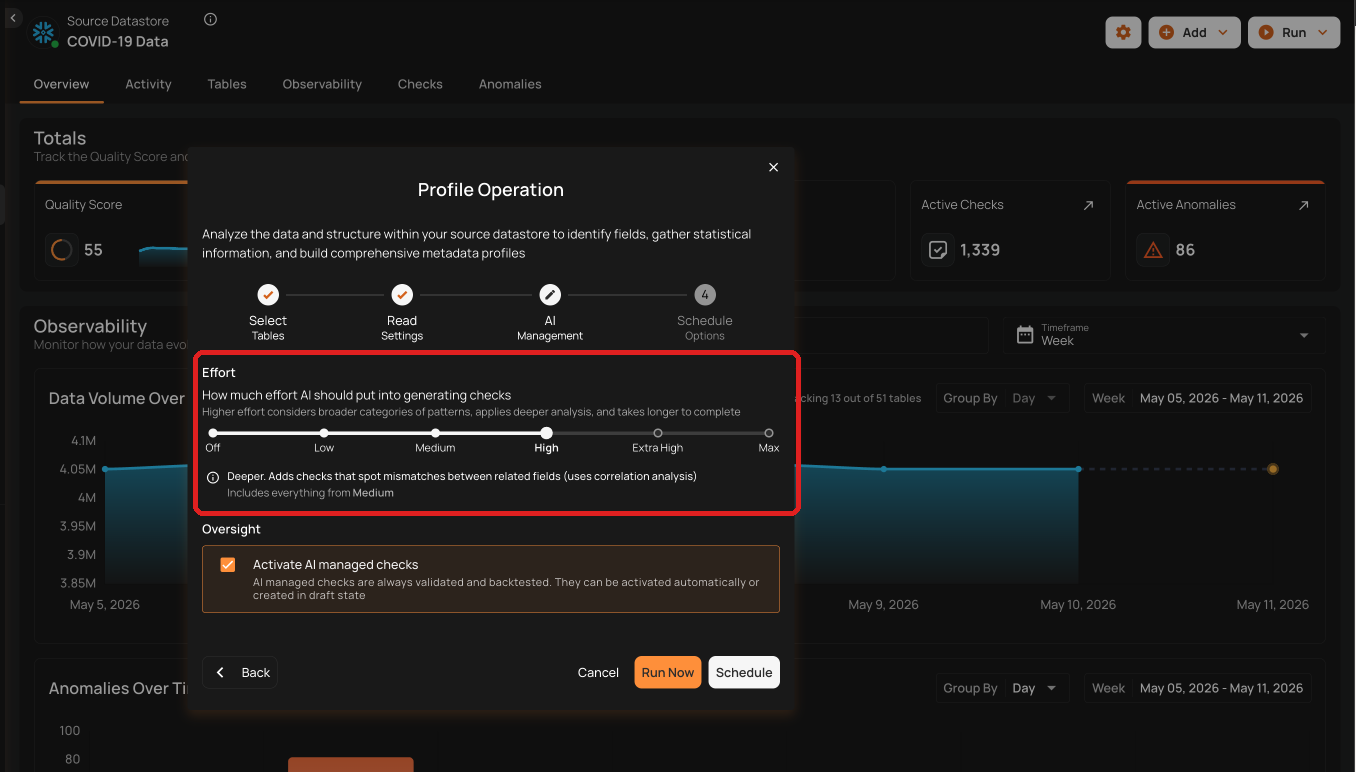The height and width of the screenshot is (772, 1356).
Task: Click the May 11 forecast point on the chart
Action: point(1273,469)
